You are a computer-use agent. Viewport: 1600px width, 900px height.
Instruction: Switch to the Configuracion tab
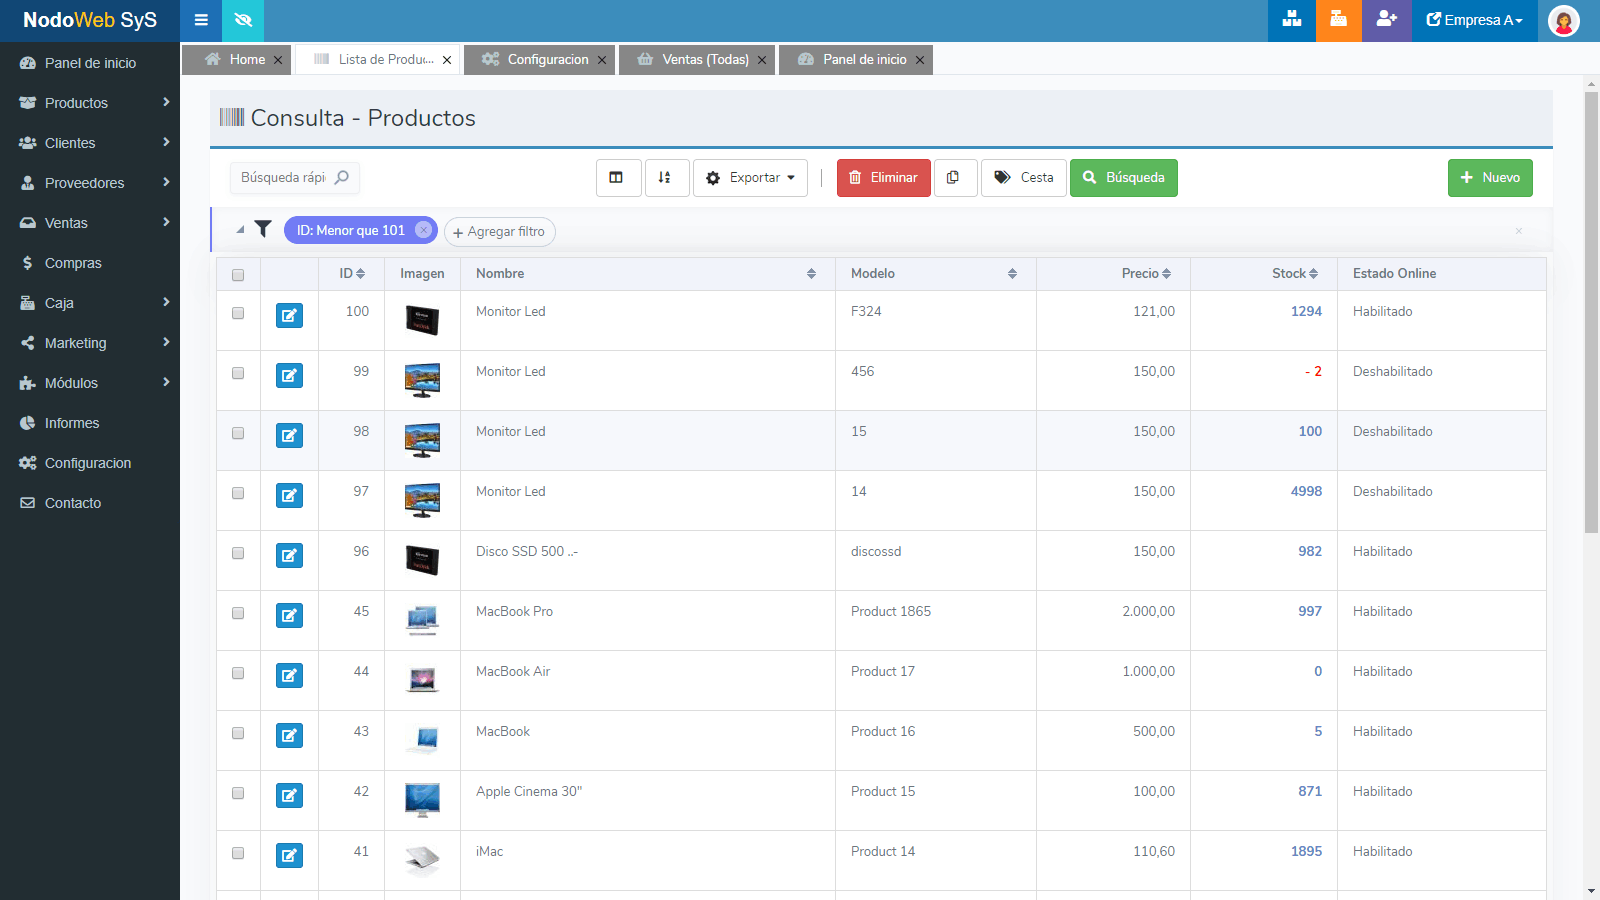(x=546, y=60)
